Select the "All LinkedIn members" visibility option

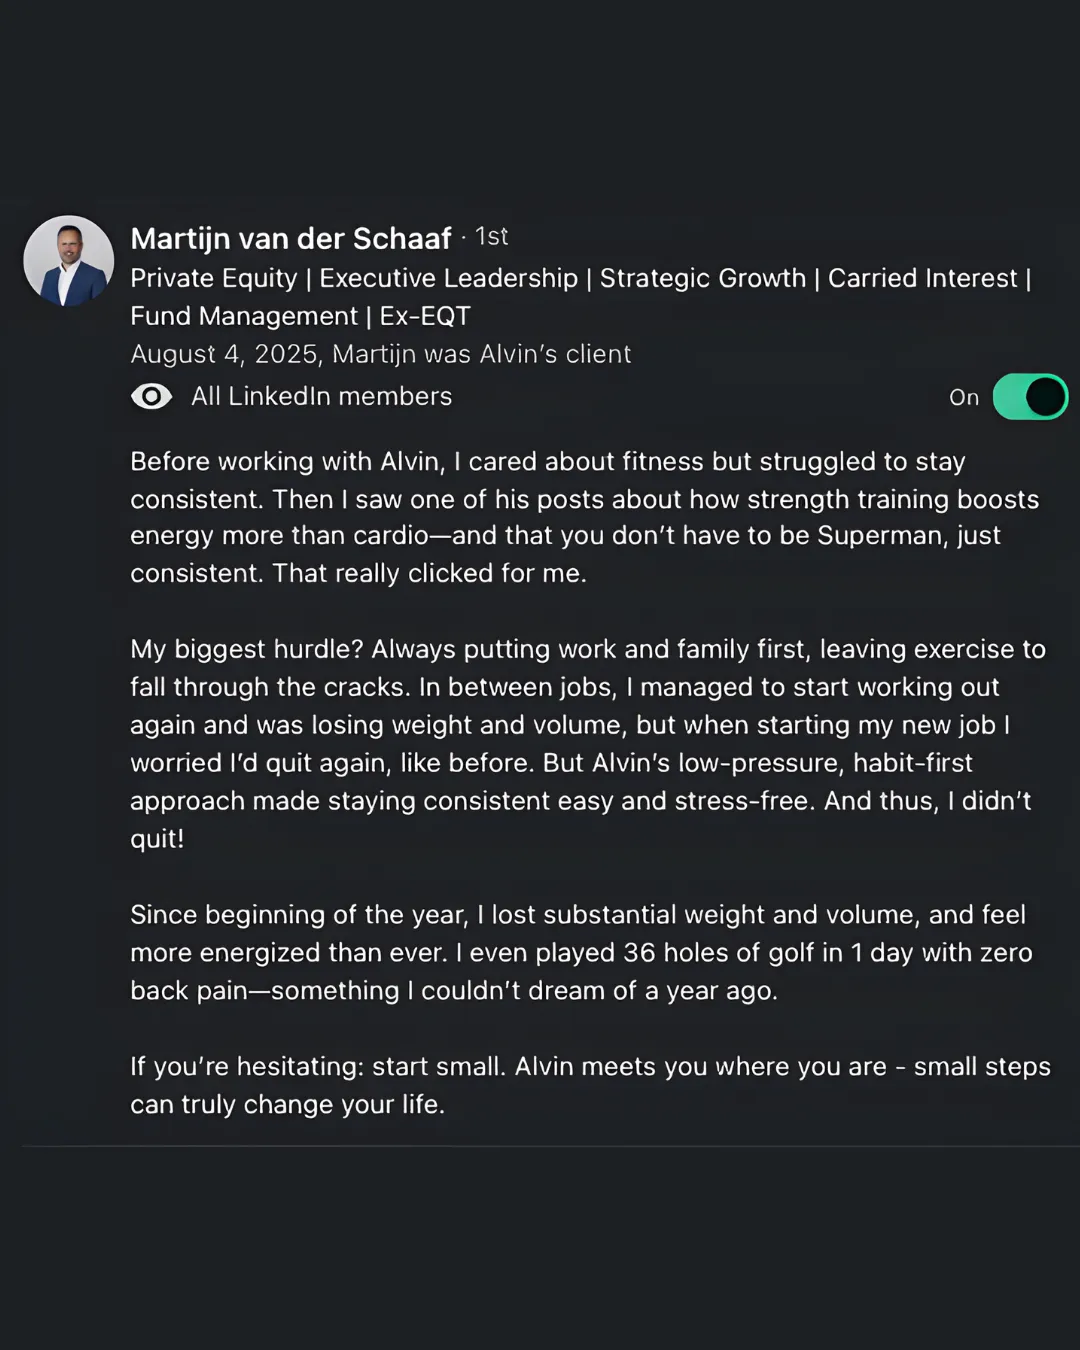[x=321, y=397]
